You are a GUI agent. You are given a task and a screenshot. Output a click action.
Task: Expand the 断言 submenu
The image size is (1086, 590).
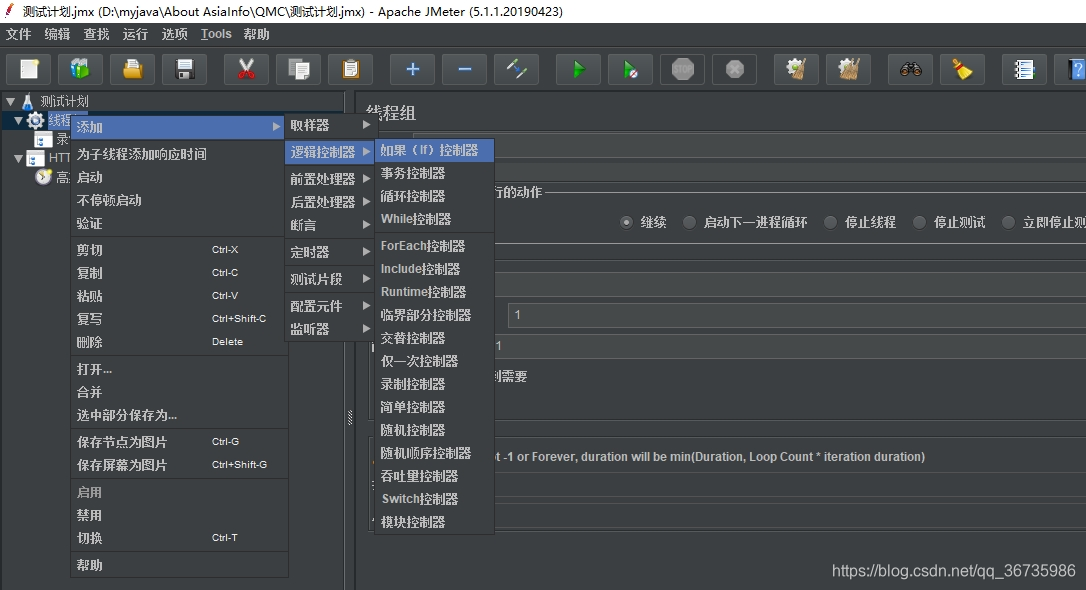pos(330,225)
